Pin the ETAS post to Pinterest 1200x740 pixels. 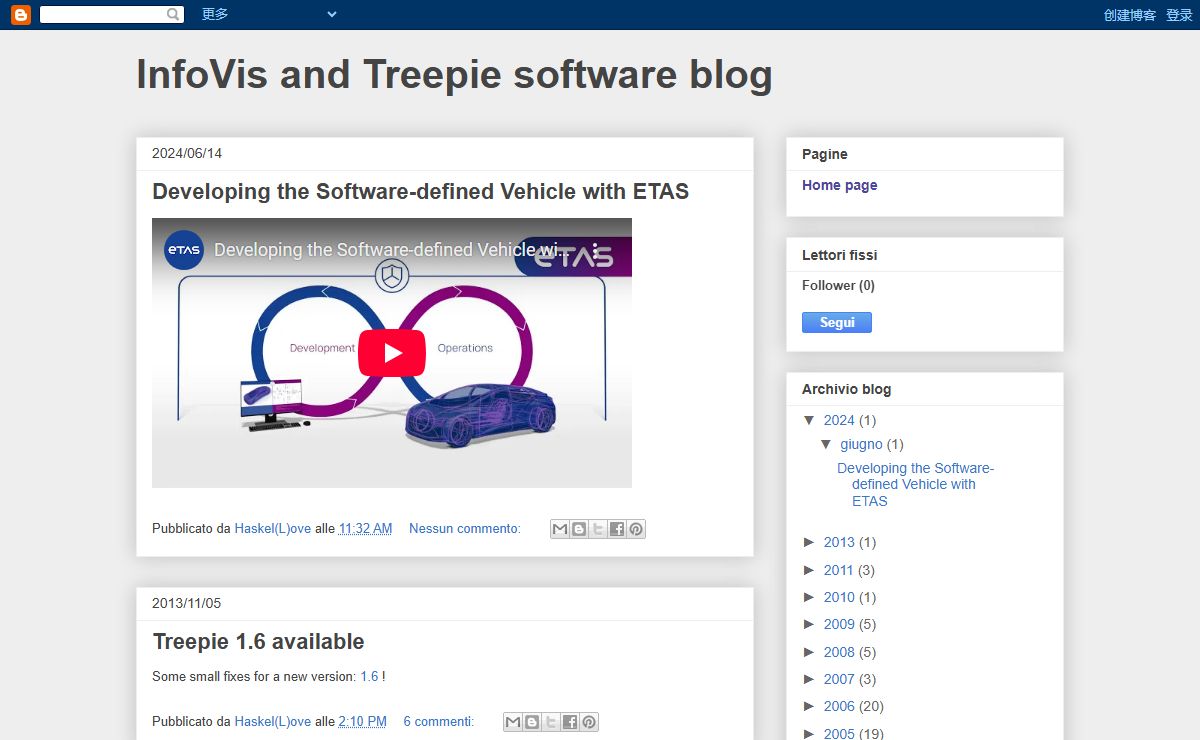[x=636, y=529]
